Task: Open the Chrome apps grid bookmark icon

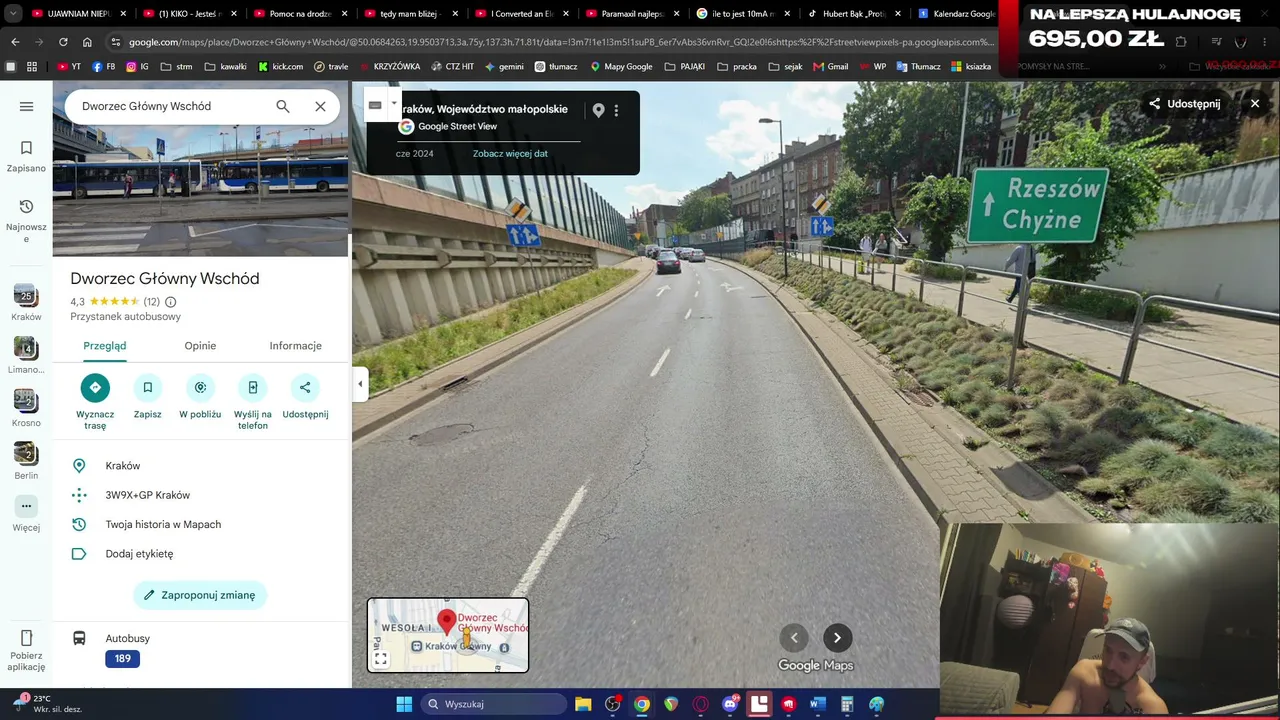Action: 32,67
